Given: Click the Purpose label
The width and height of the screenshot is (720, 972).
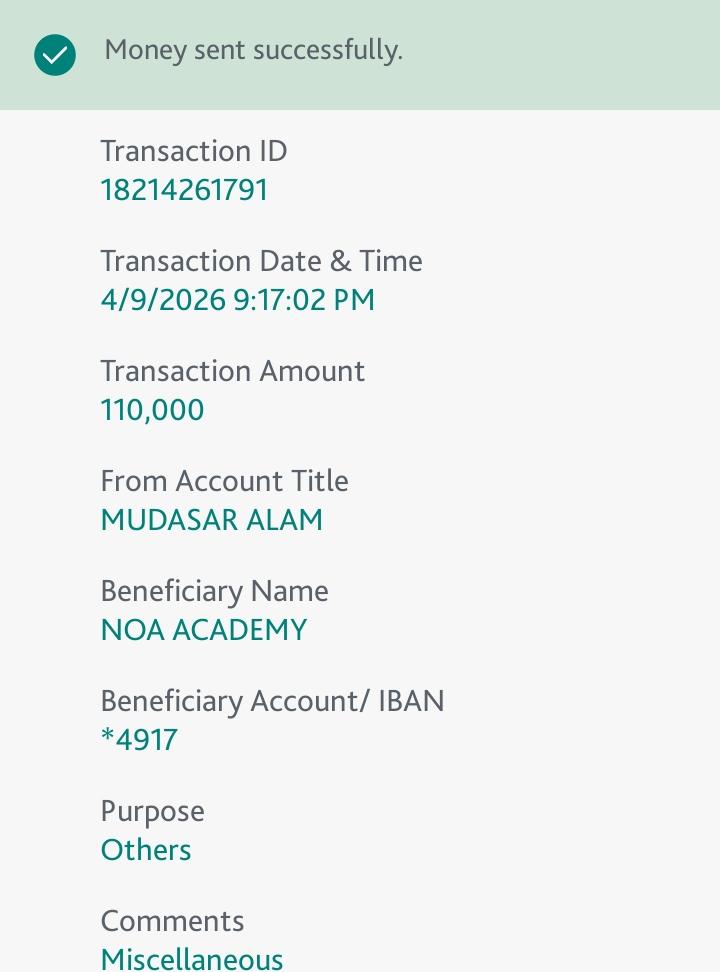Looking at the screenshot, I should tap(152, 811).
